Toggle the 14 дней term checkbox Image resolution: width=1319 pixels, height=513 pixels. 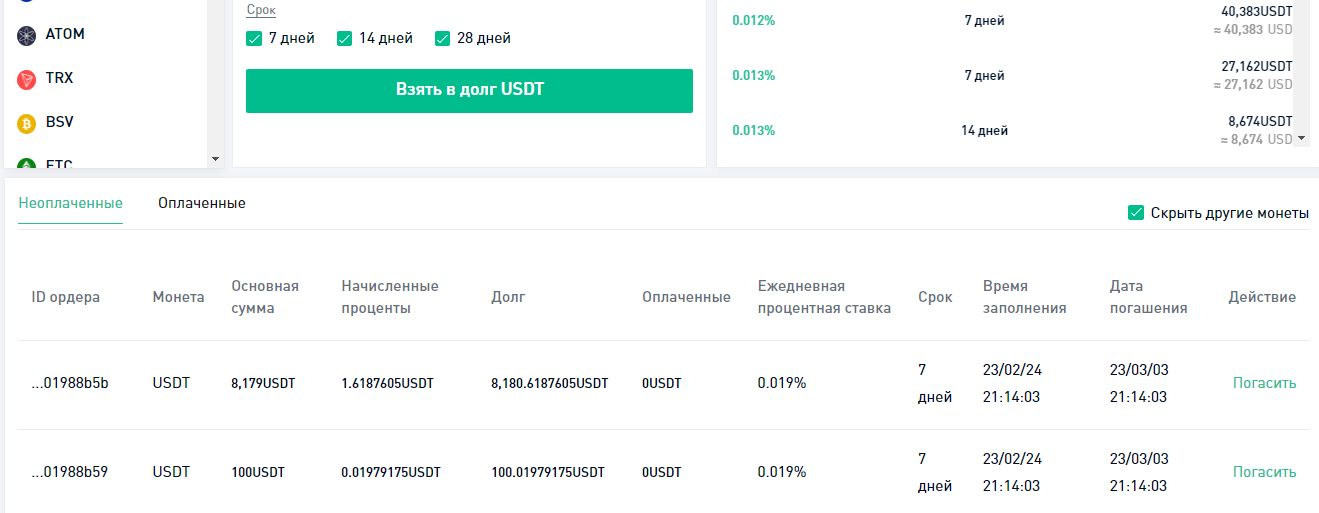(x=345, y=39)
